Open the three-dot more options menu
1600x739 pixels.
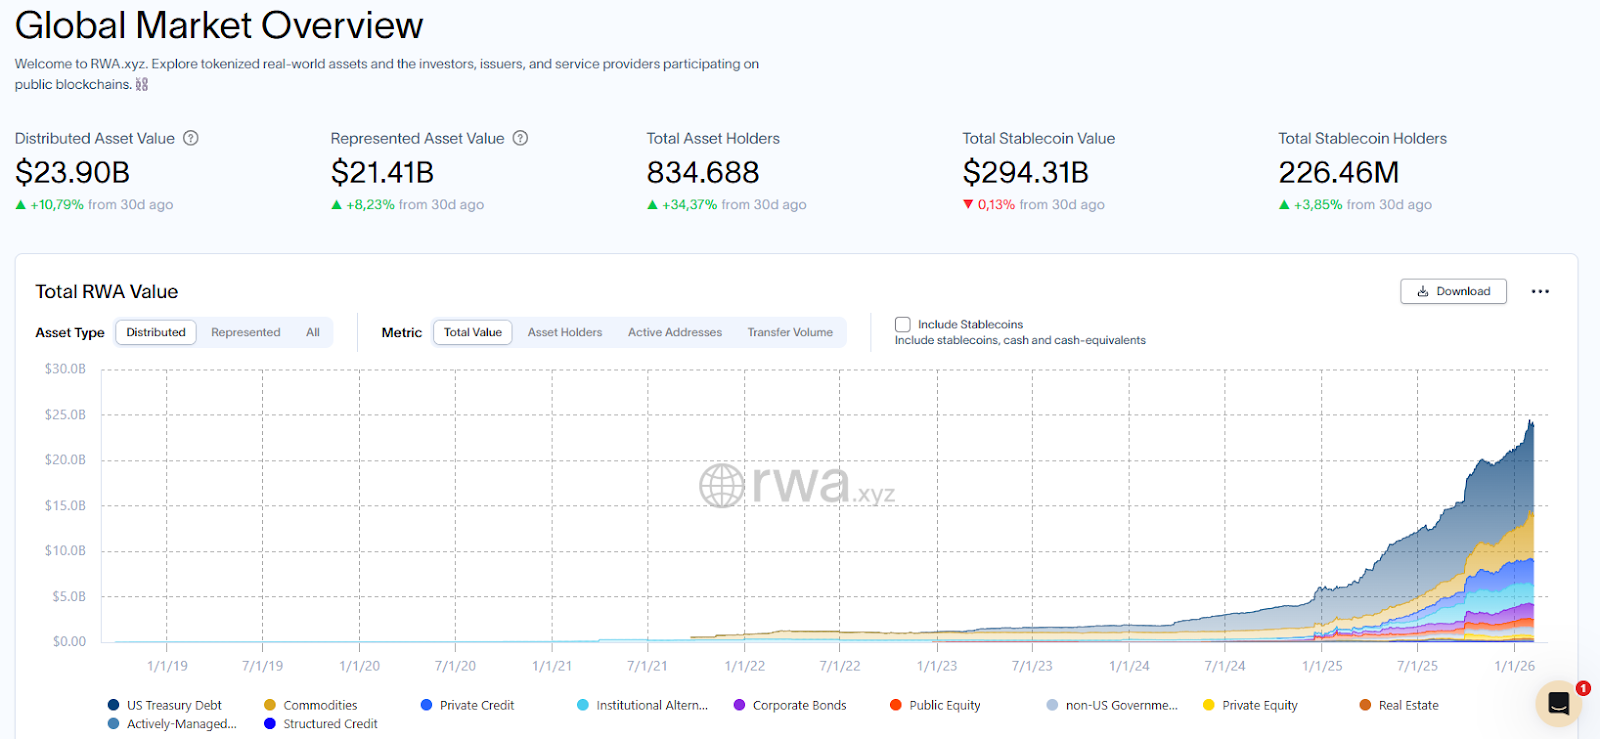click(1540, 292)
